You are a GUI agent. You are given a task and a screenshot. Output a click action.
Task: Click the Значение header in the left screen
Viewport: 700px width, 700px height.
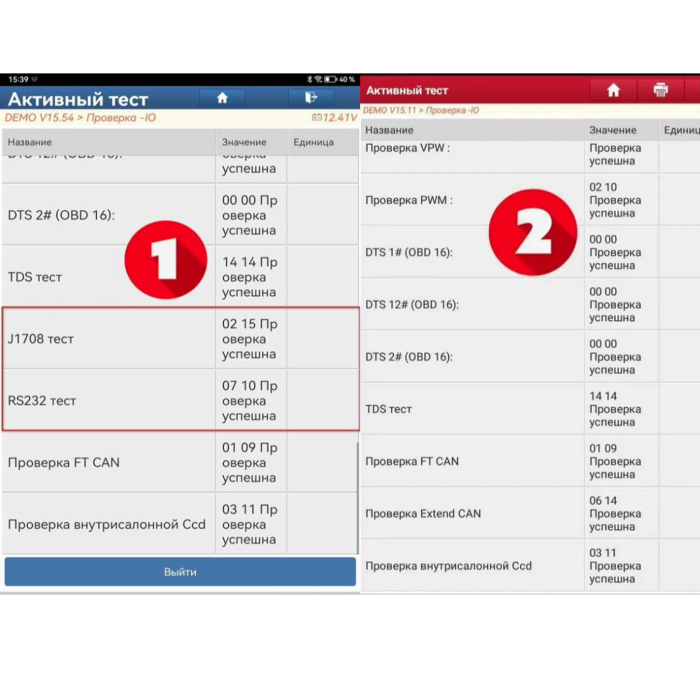click(x=244, y=142)
